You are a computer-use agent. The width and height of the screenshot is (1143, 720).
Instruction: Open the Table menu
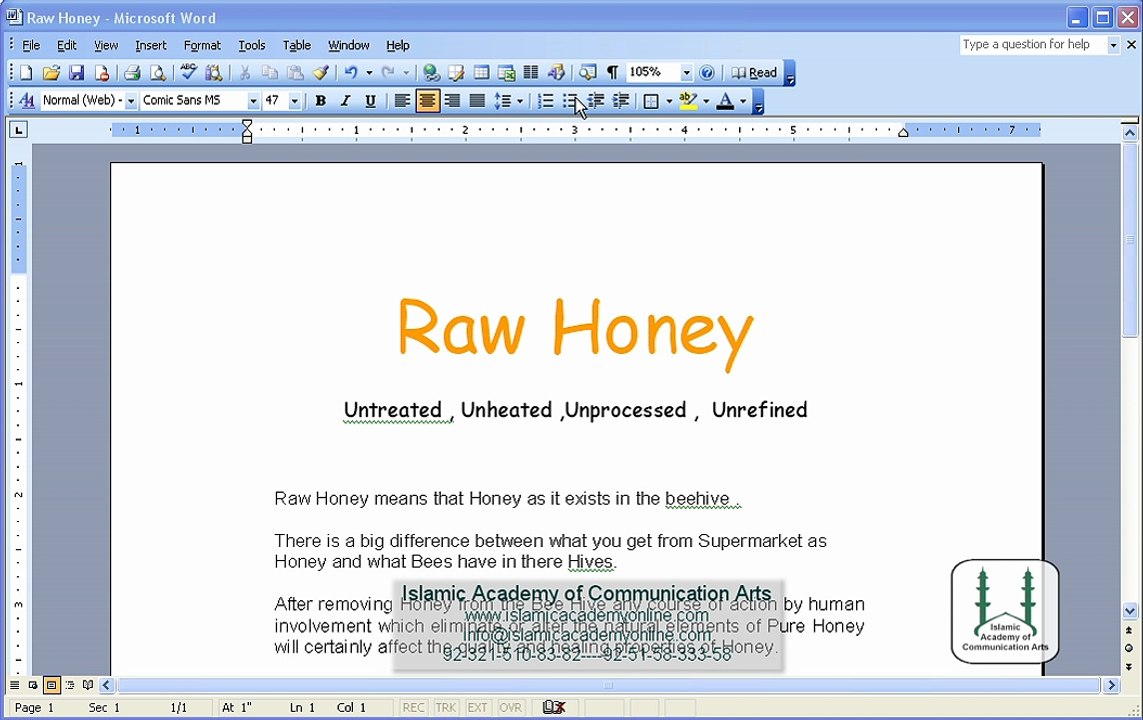pos(297,45)
